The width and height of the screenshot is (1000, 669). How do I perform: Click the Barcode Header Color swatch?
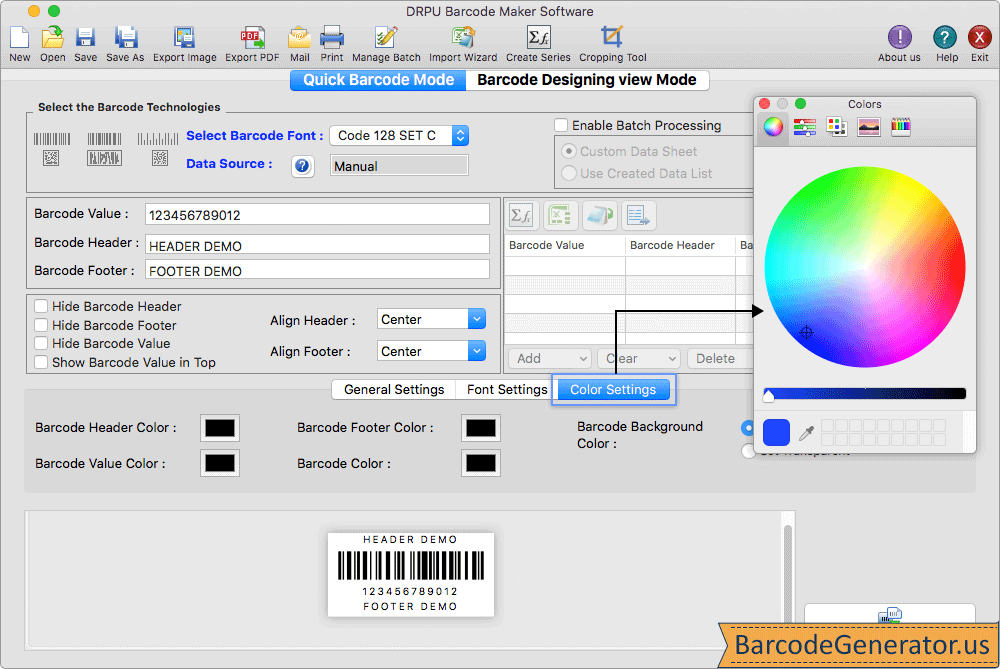[x=220, y=428]
